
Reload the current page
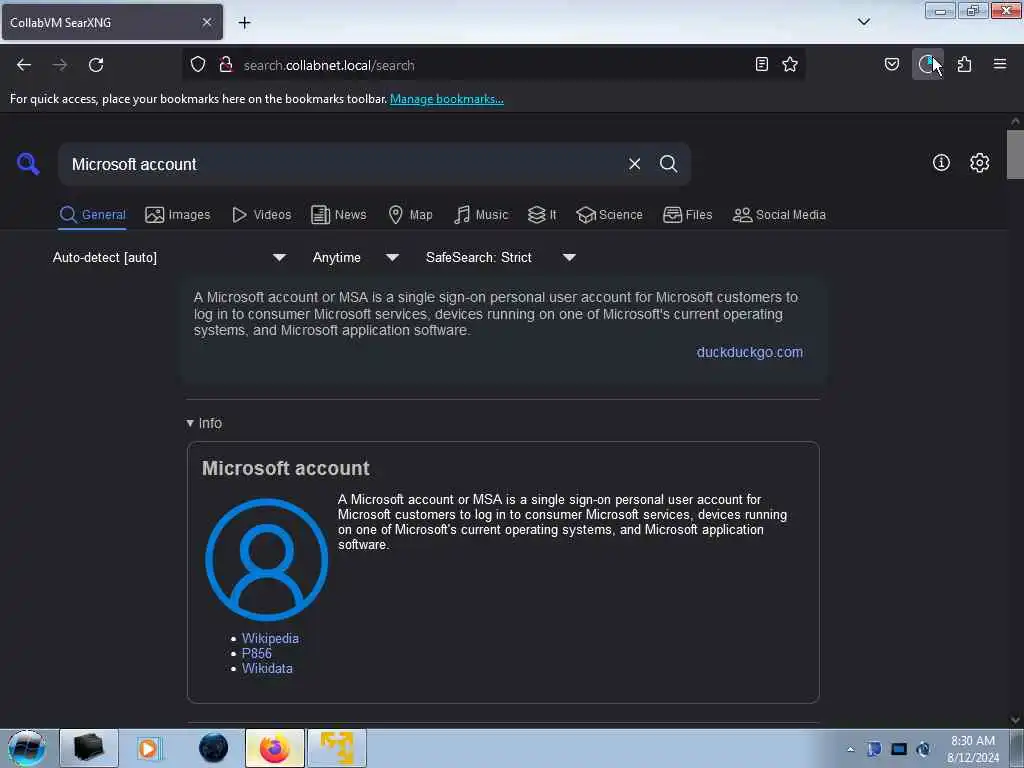pos(96,65)
